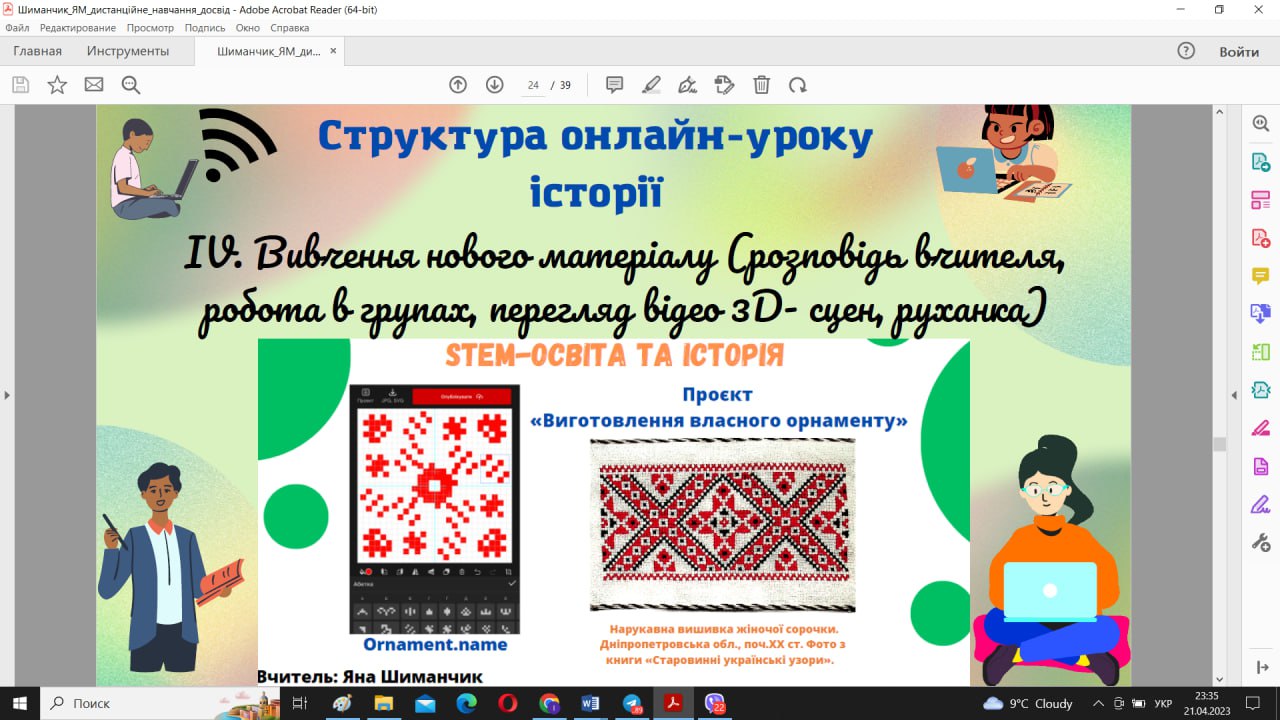
Task: Add a comment note icon
Action: point(615,85)
